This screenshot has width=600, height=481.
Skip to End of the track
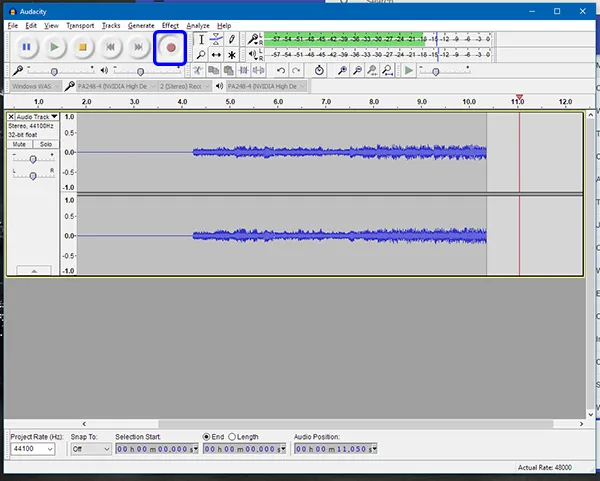tap(139, 47)
